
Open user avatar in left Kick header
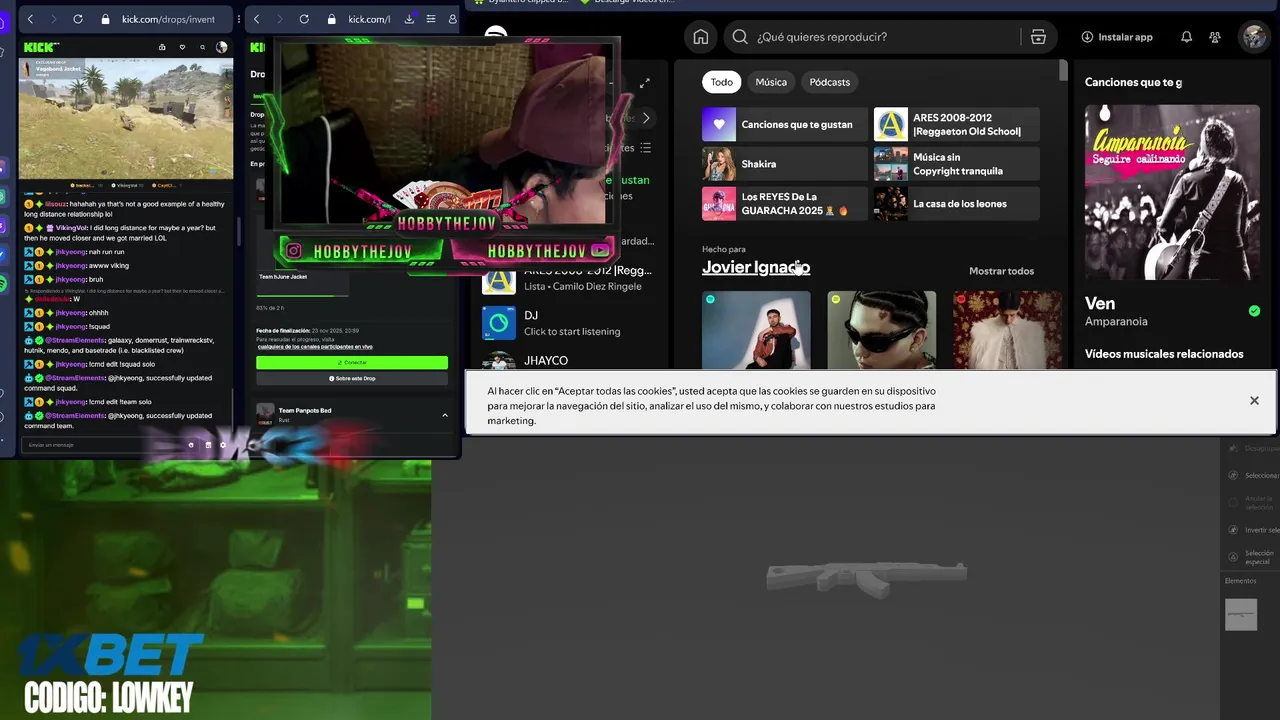(x=222, y=47)
